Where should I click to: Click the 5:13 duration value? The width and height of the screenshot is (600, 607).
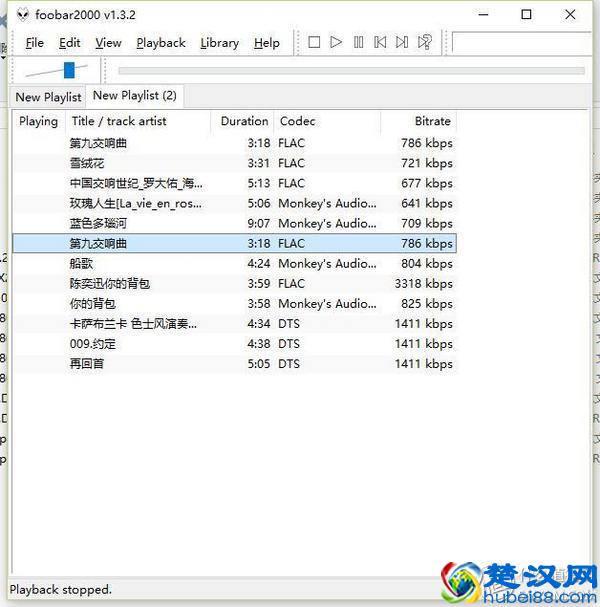[259, 183]
